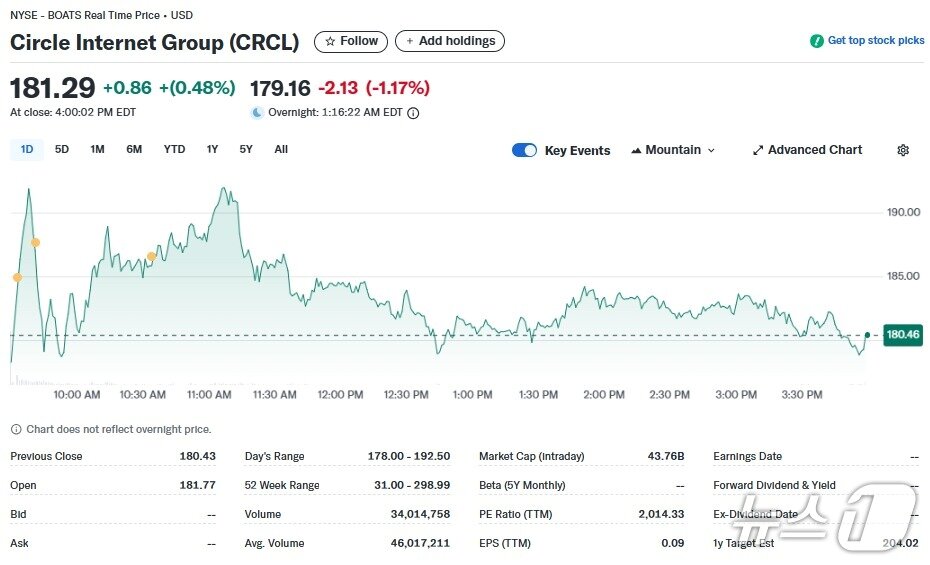Click the chart disclaimer info icon
Image resolution: width=930 pixels, height=565 pixels.
16,429
